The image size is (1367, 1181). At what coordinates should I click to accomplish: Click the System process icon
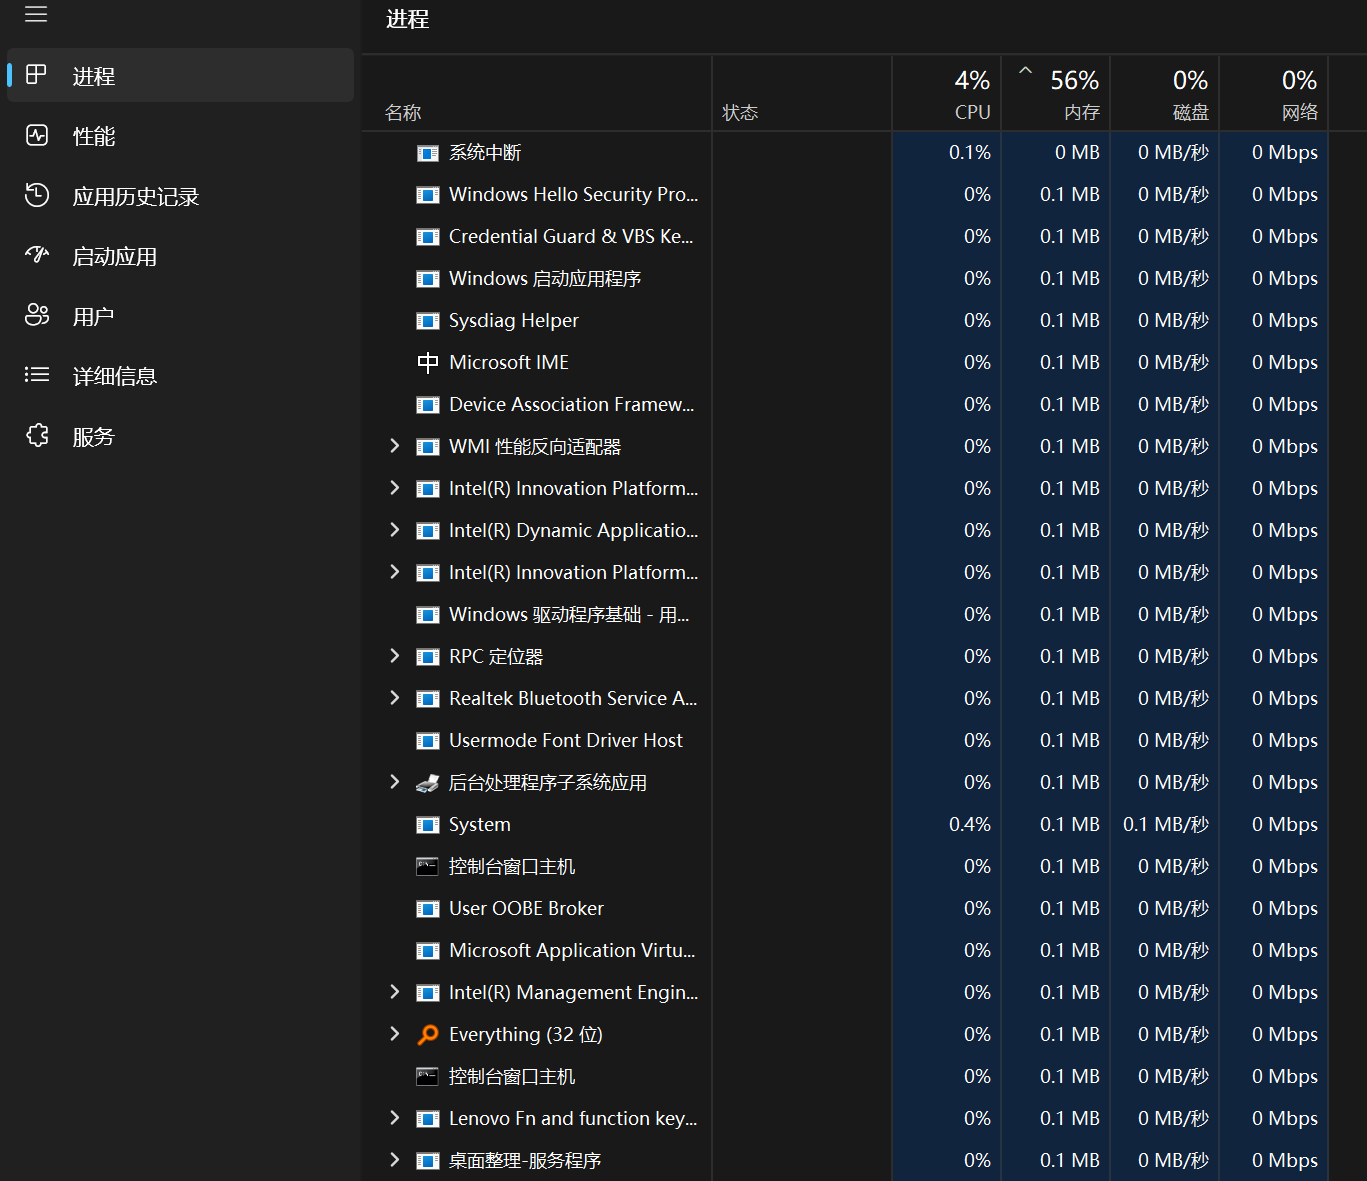click(428, 825)
